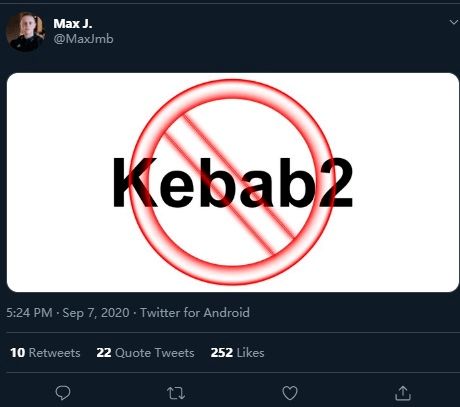The image size is (460, 407).
Task: Retweet this tweet using the arrows icon
Action: [x=176, y=393]
